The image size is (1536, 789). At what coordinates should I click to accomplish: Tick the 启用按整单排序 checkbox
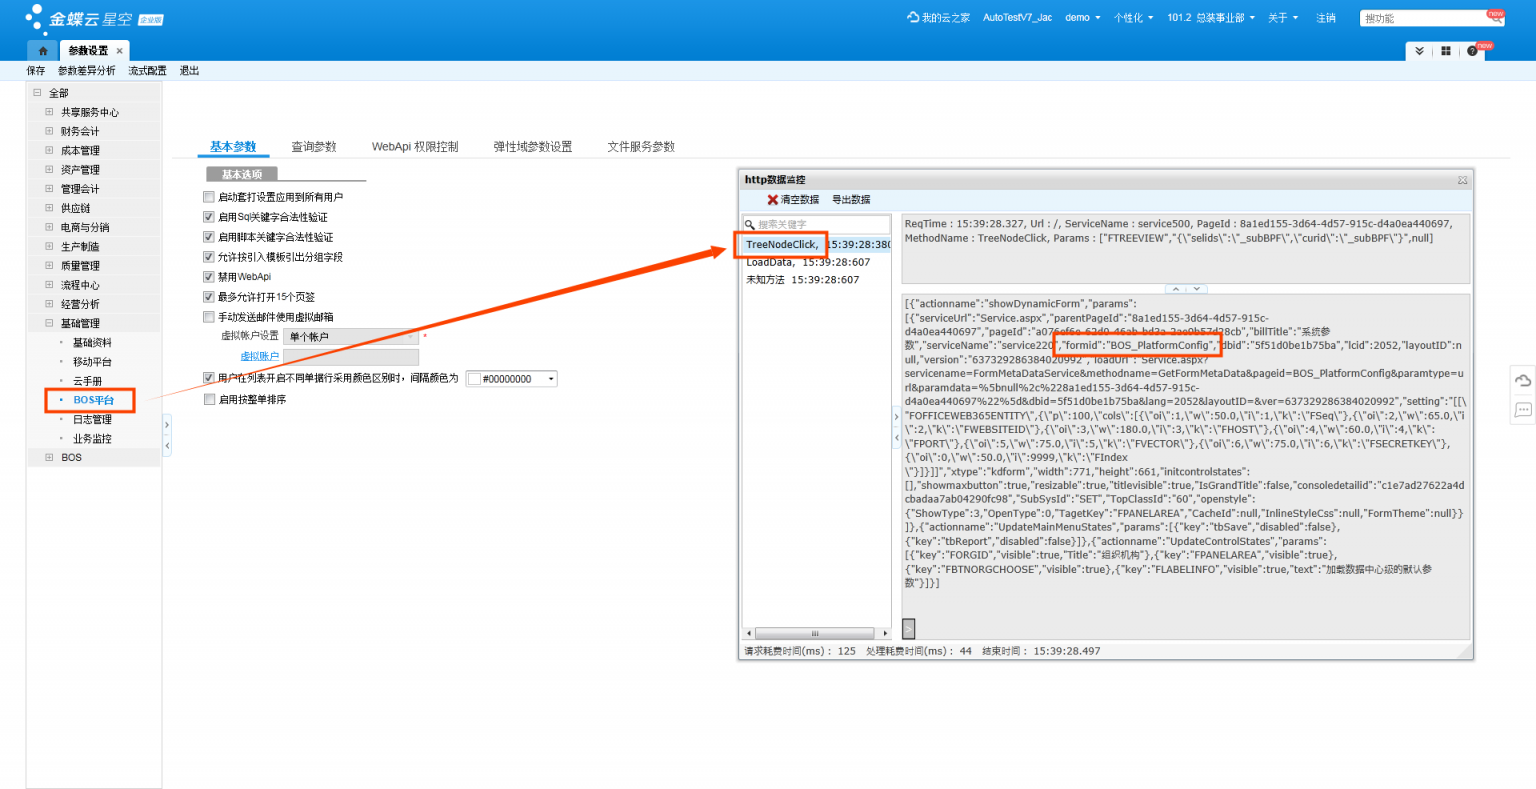209,400
